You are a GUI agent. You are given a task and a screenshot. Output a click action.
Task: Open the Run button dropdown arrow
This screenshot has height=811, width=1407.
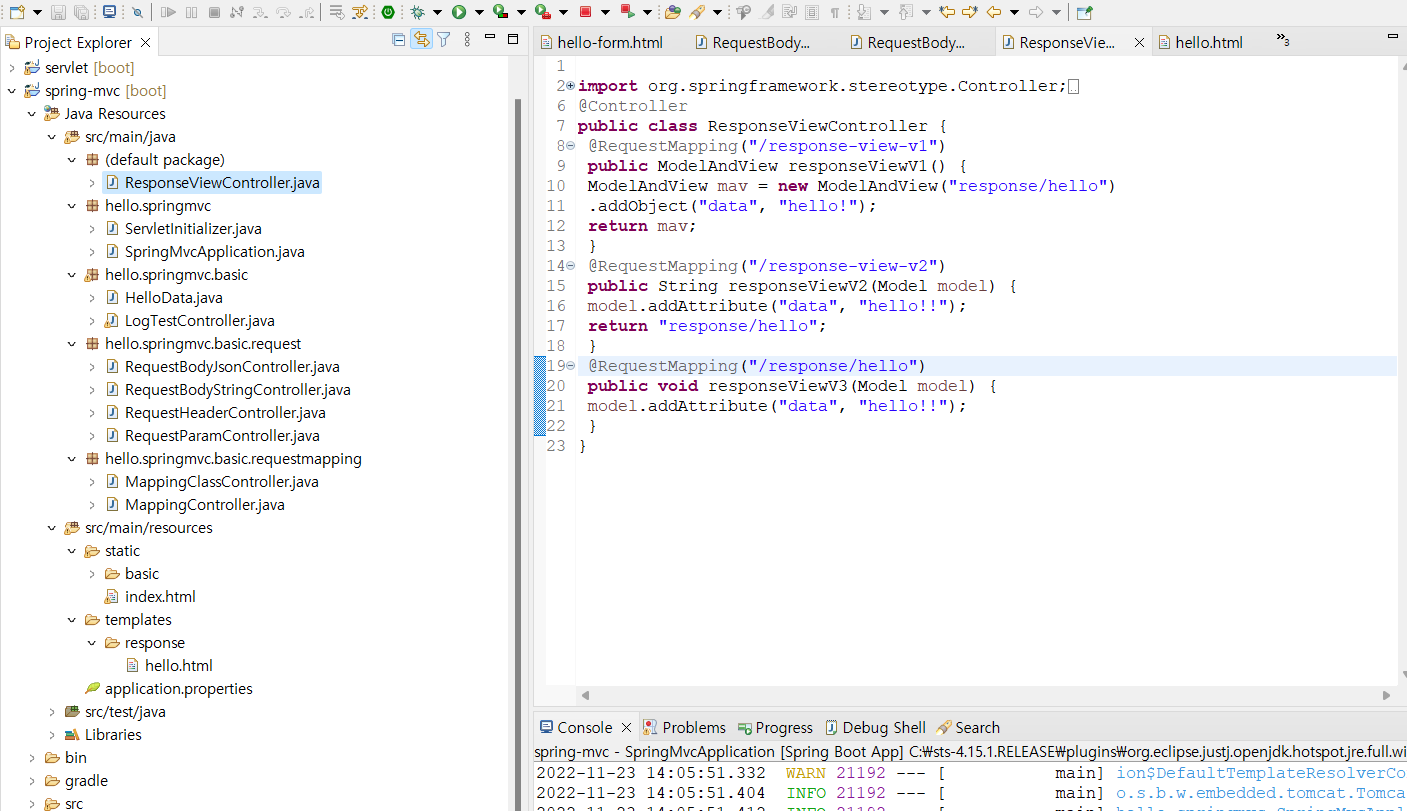point(478,12)
